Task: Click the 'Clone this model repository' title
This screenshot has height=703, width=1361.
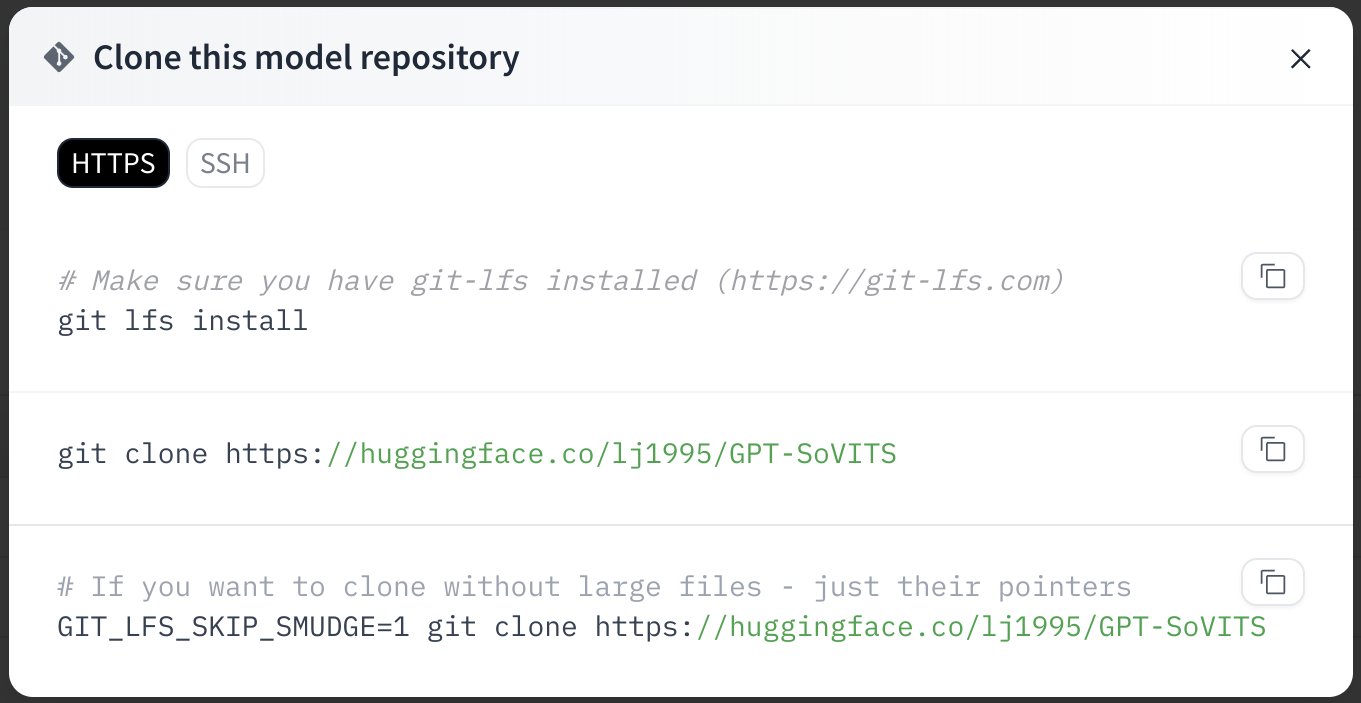Action: pos(306,58)
